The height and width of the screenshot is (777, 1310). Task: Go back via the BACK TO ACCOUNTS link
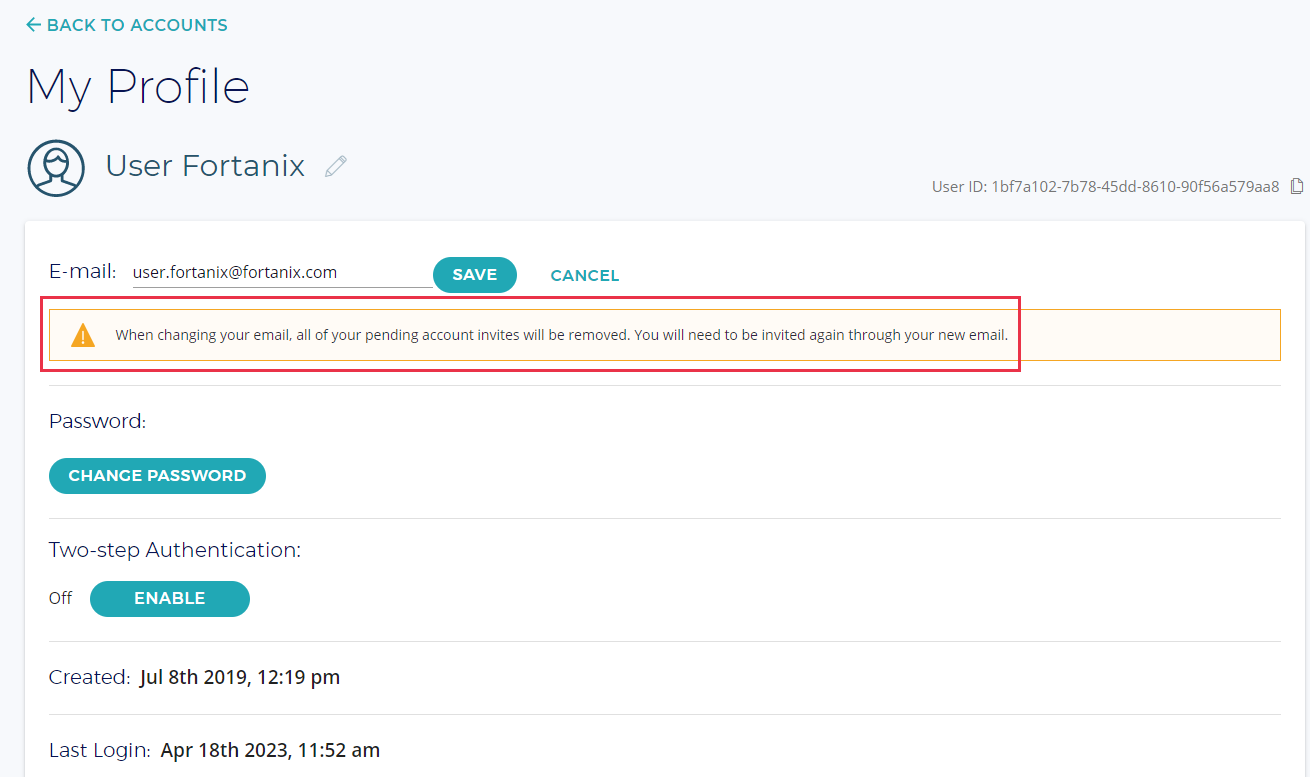pyautogui.click(x=137, y=25)
